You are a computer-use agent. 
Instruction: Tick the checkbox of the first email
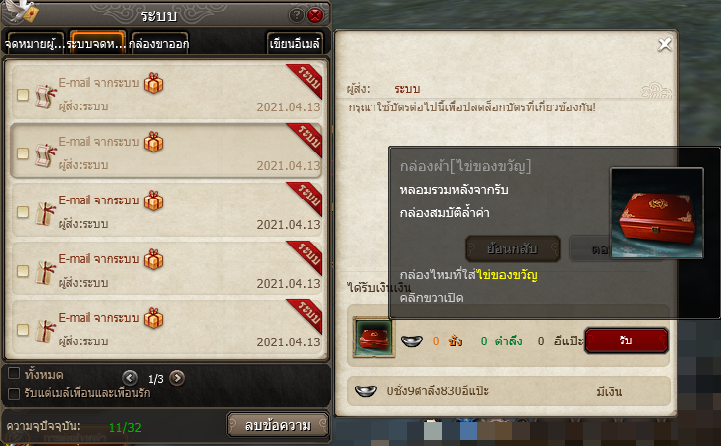[x=23, y=95]
